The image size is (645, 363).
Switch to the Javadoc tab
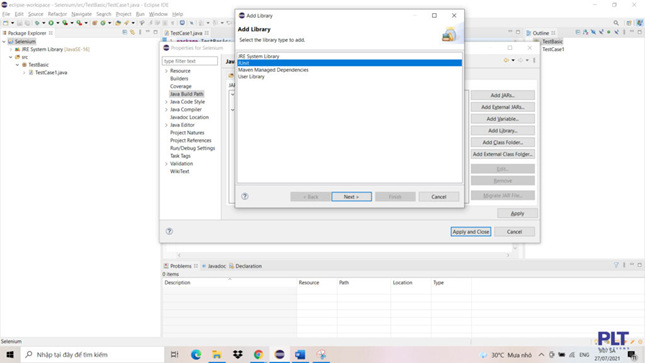coord(213,266)
